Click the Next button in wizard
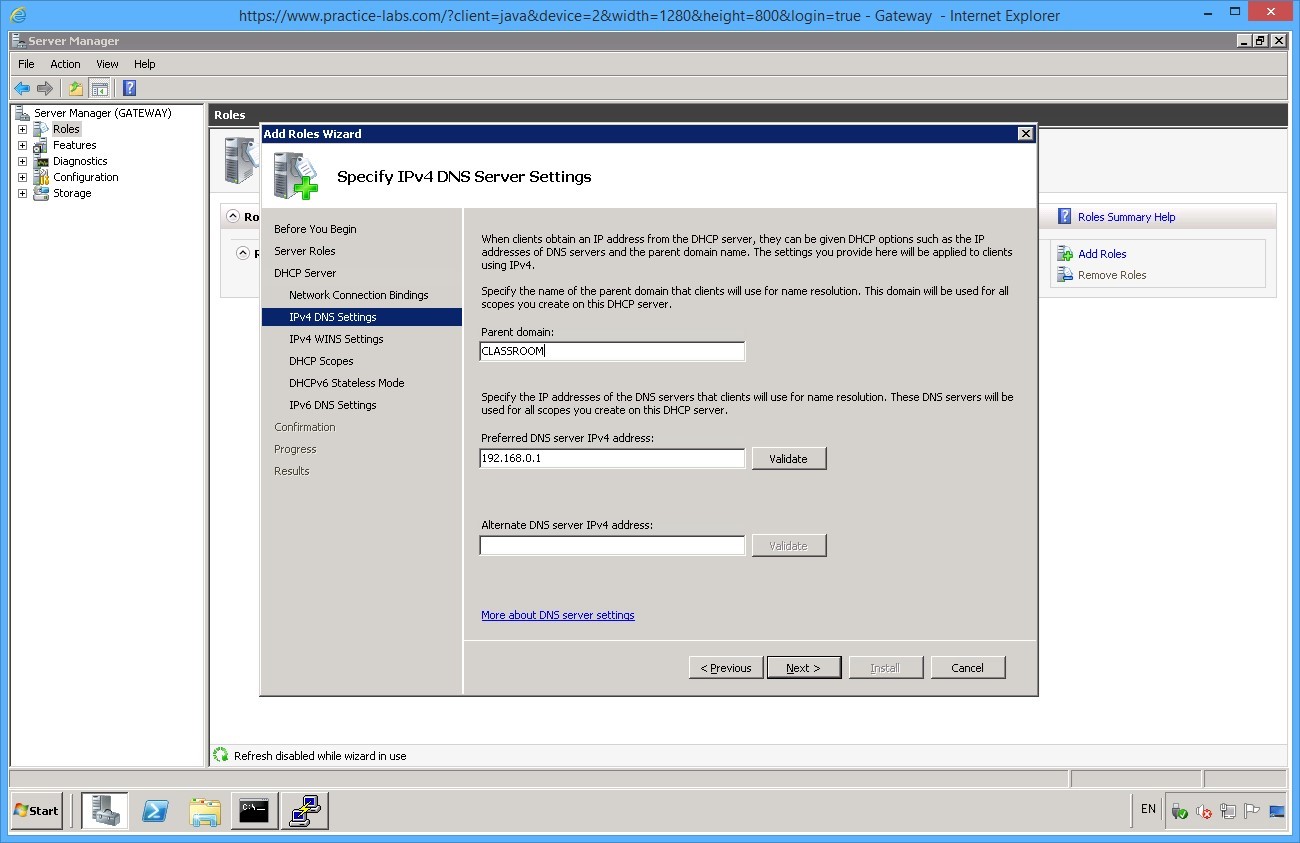Viewport: 1300px width, 843px height. point(803,668)
